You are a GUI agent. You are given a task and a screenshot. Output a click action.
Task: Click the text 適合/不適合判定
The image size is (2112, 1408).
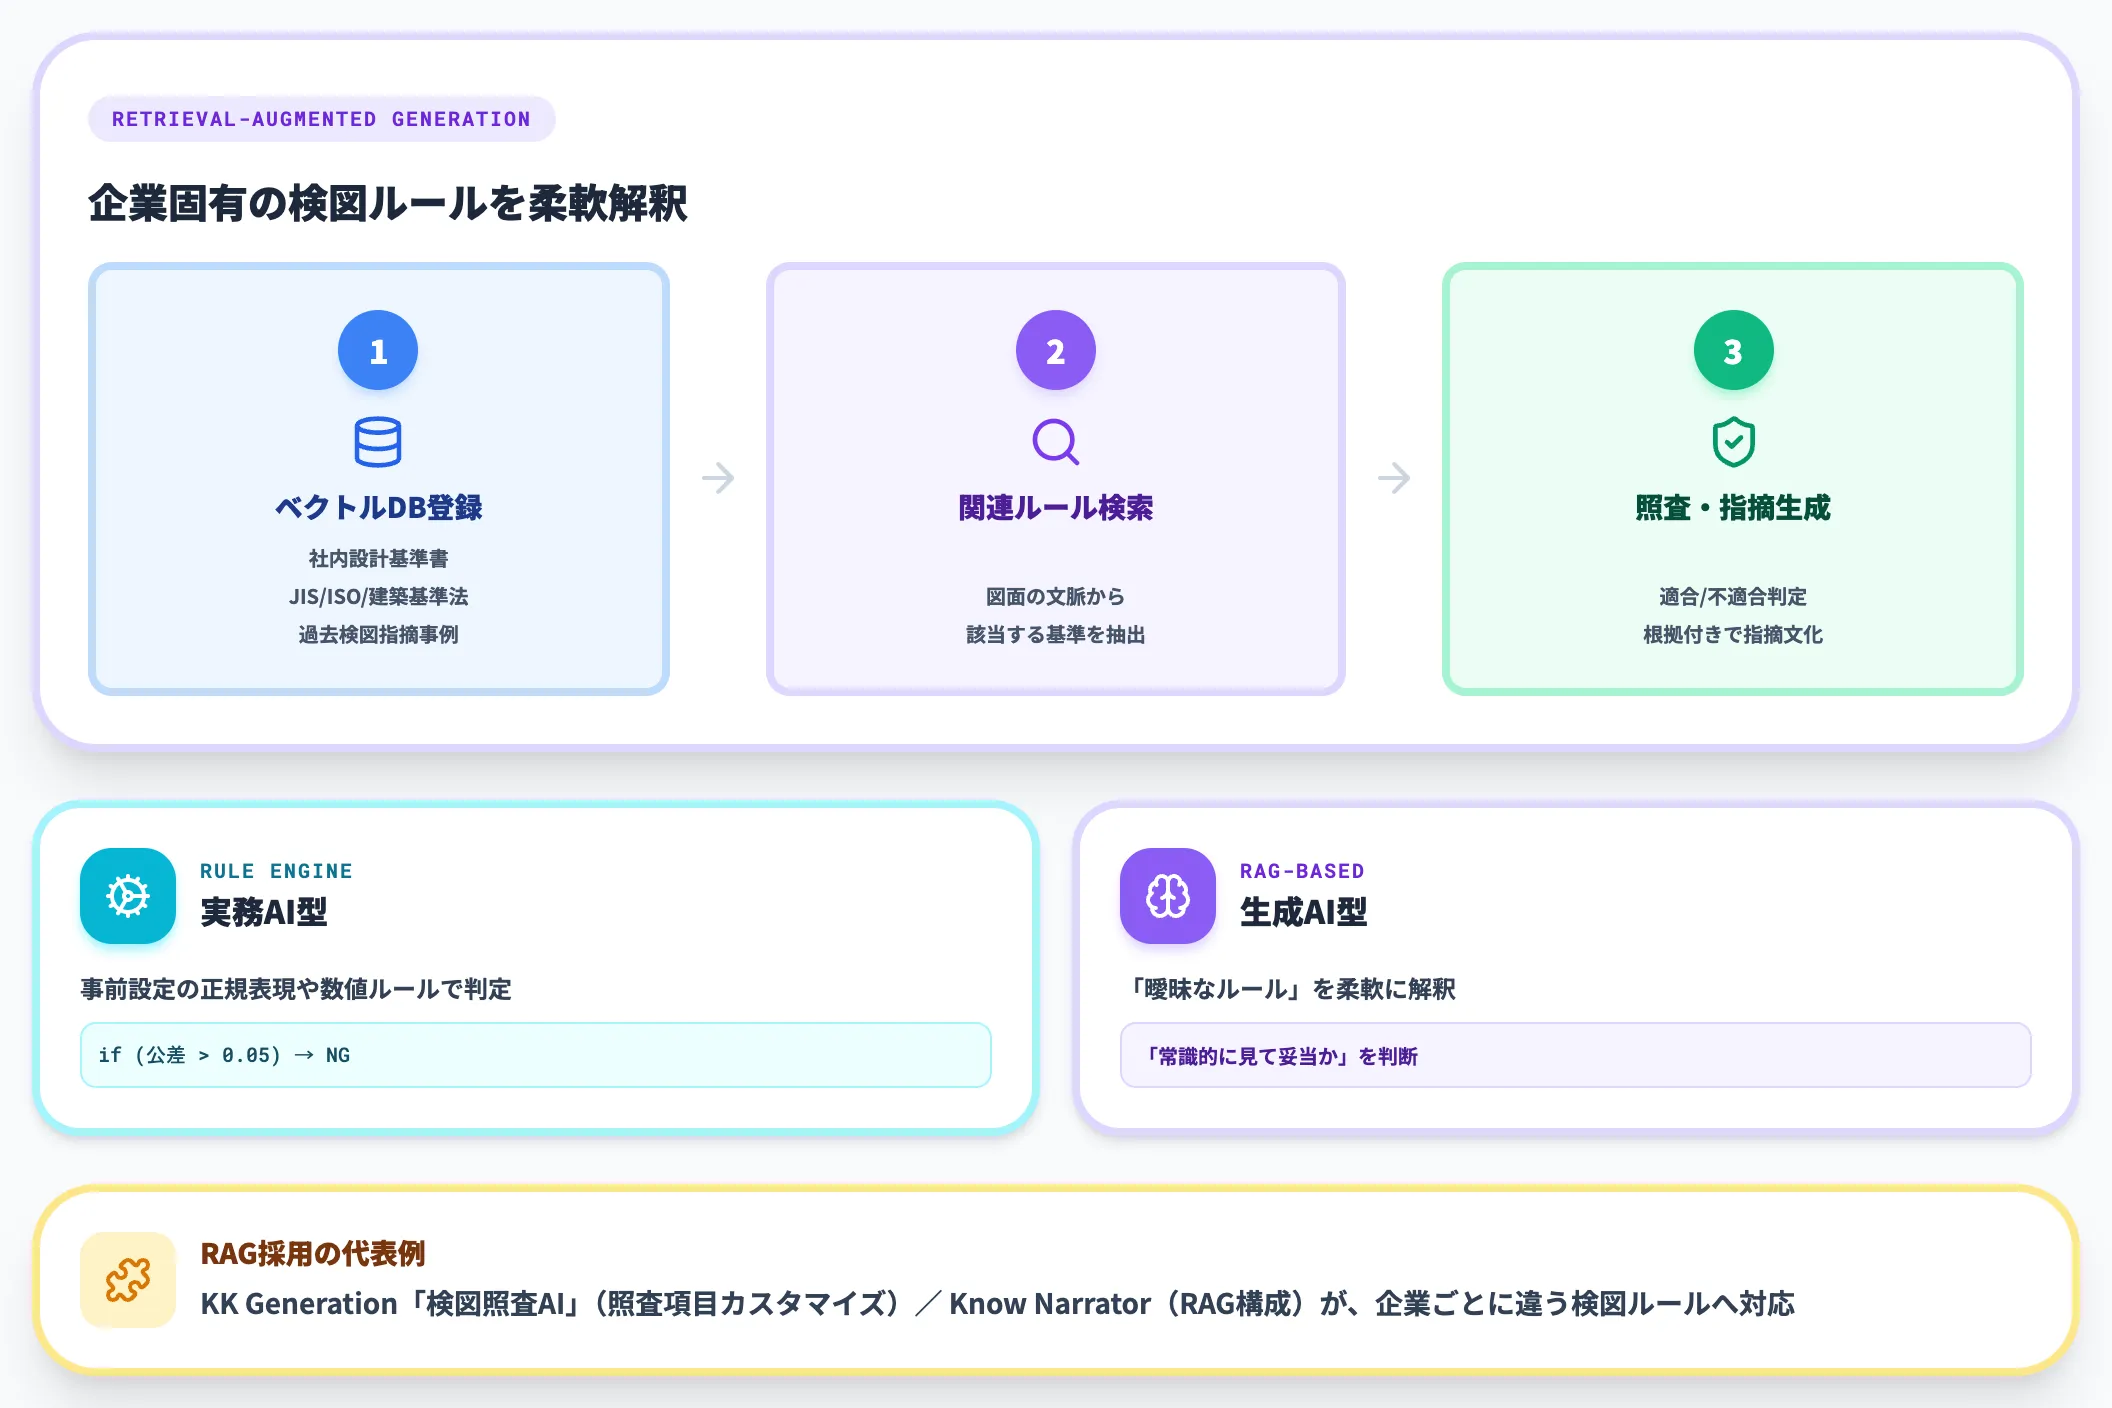coord(1733,596)
